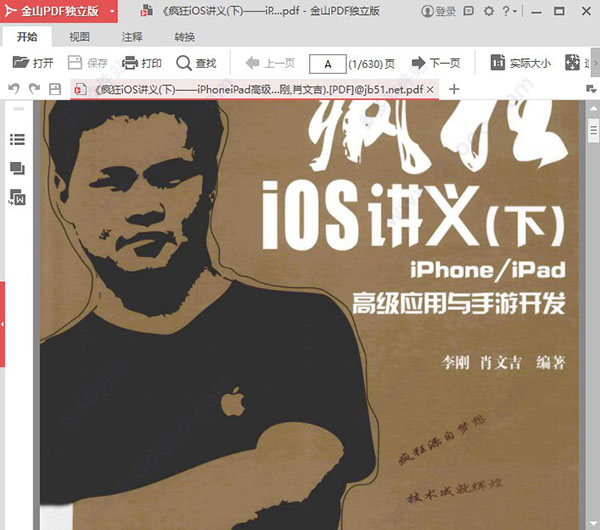
Task: Open the help question mark menu
Action: [x=509, y=11]
